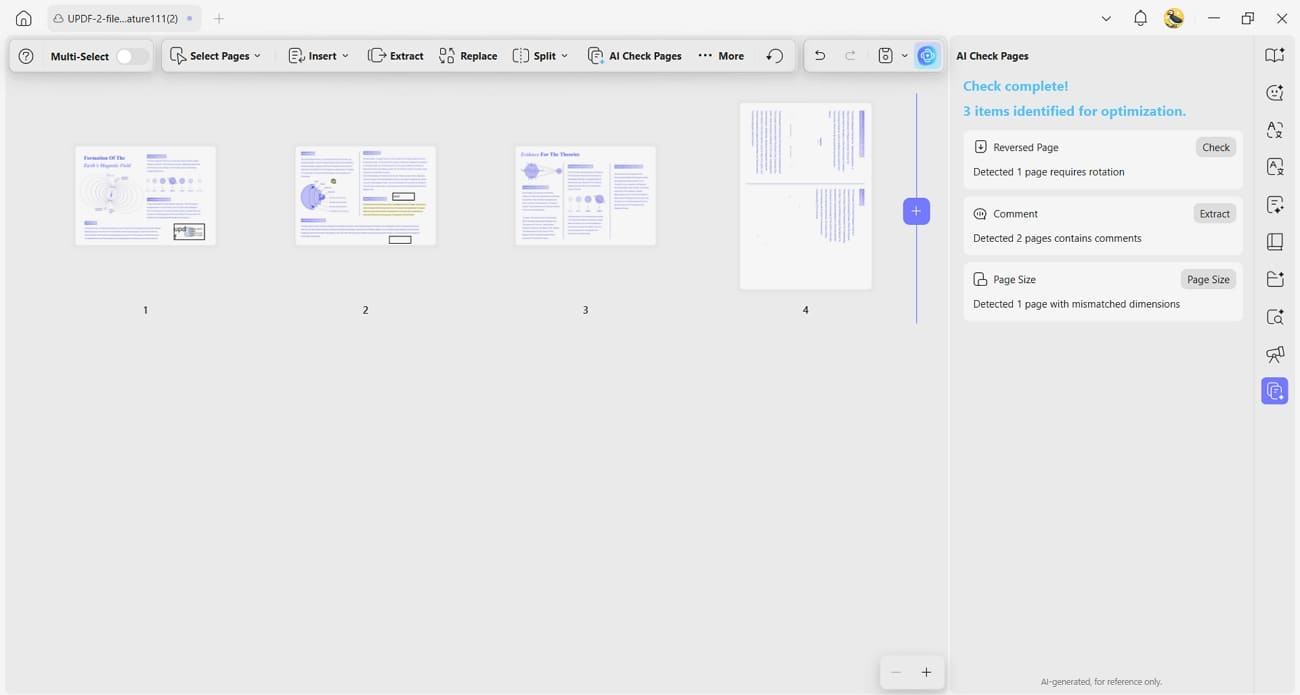Select the rotated page 4 thumbnail
This screenshot has width=1300, height=695.
point(805,196)
